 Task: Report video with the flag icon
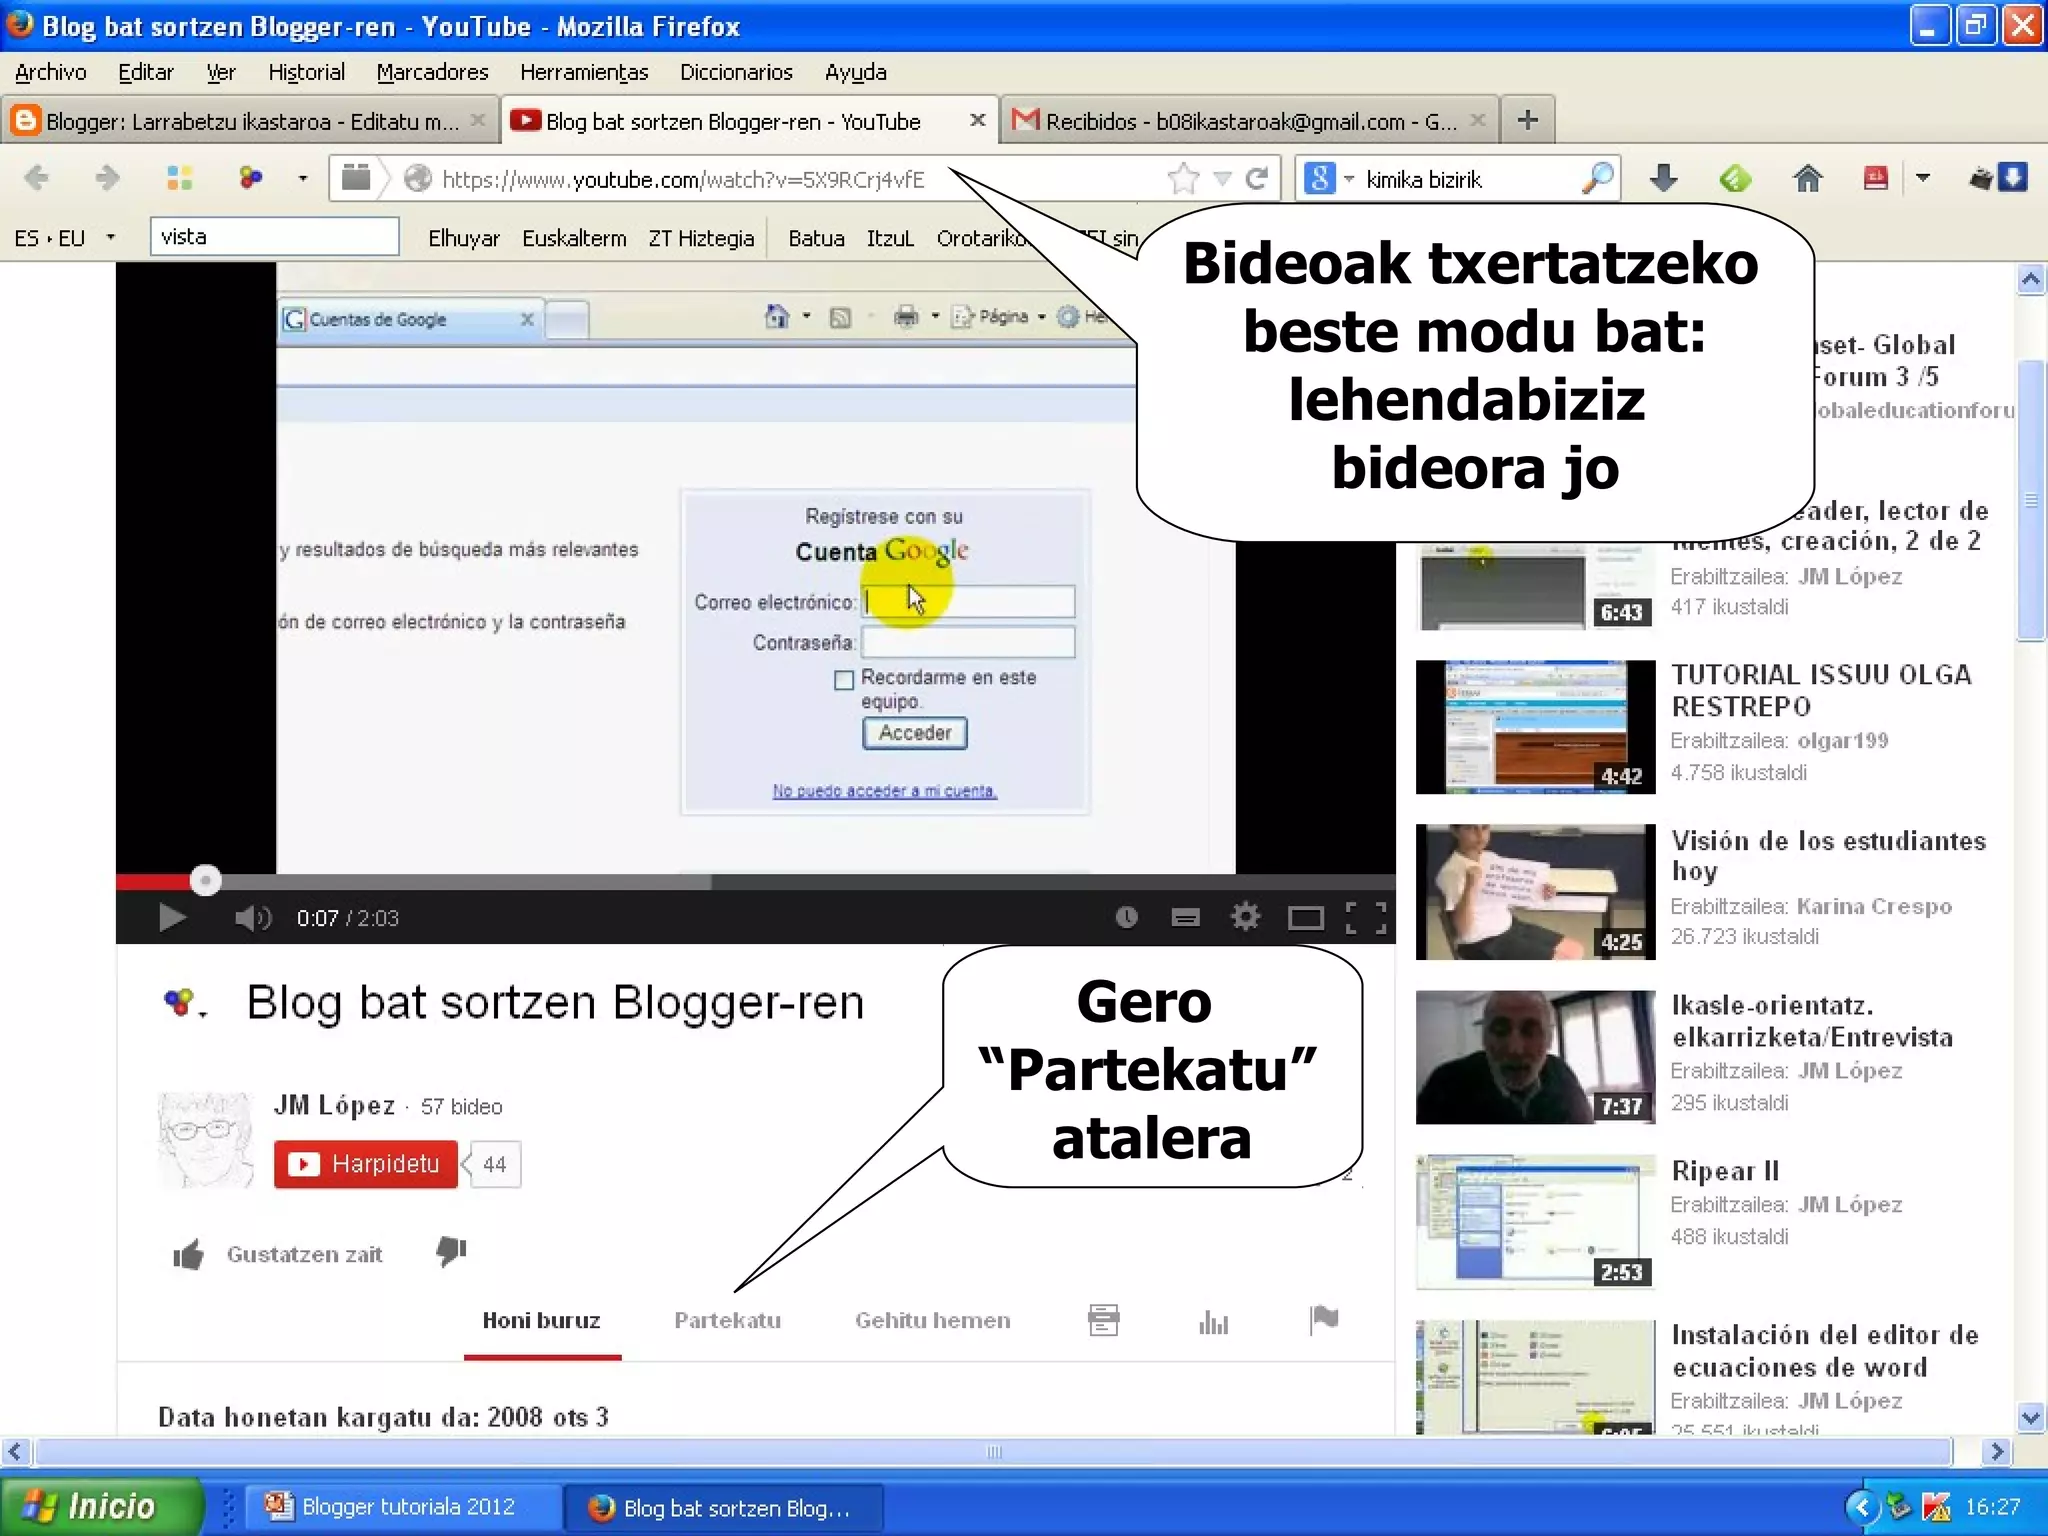(x=1323, y=1320)
